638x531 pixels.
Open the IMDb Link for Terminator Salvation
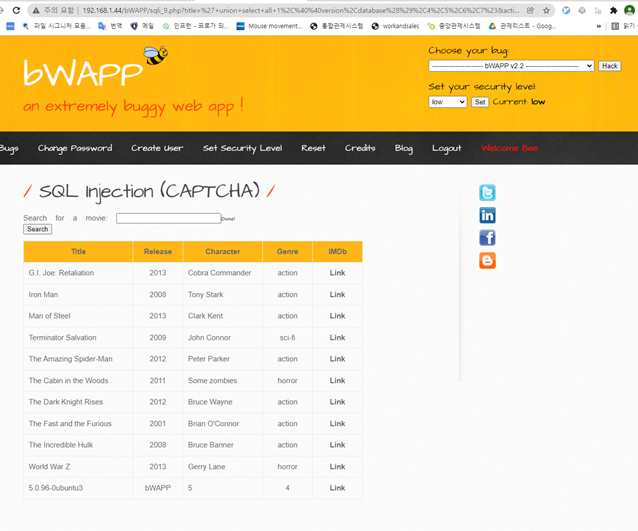tap(337, 338)
